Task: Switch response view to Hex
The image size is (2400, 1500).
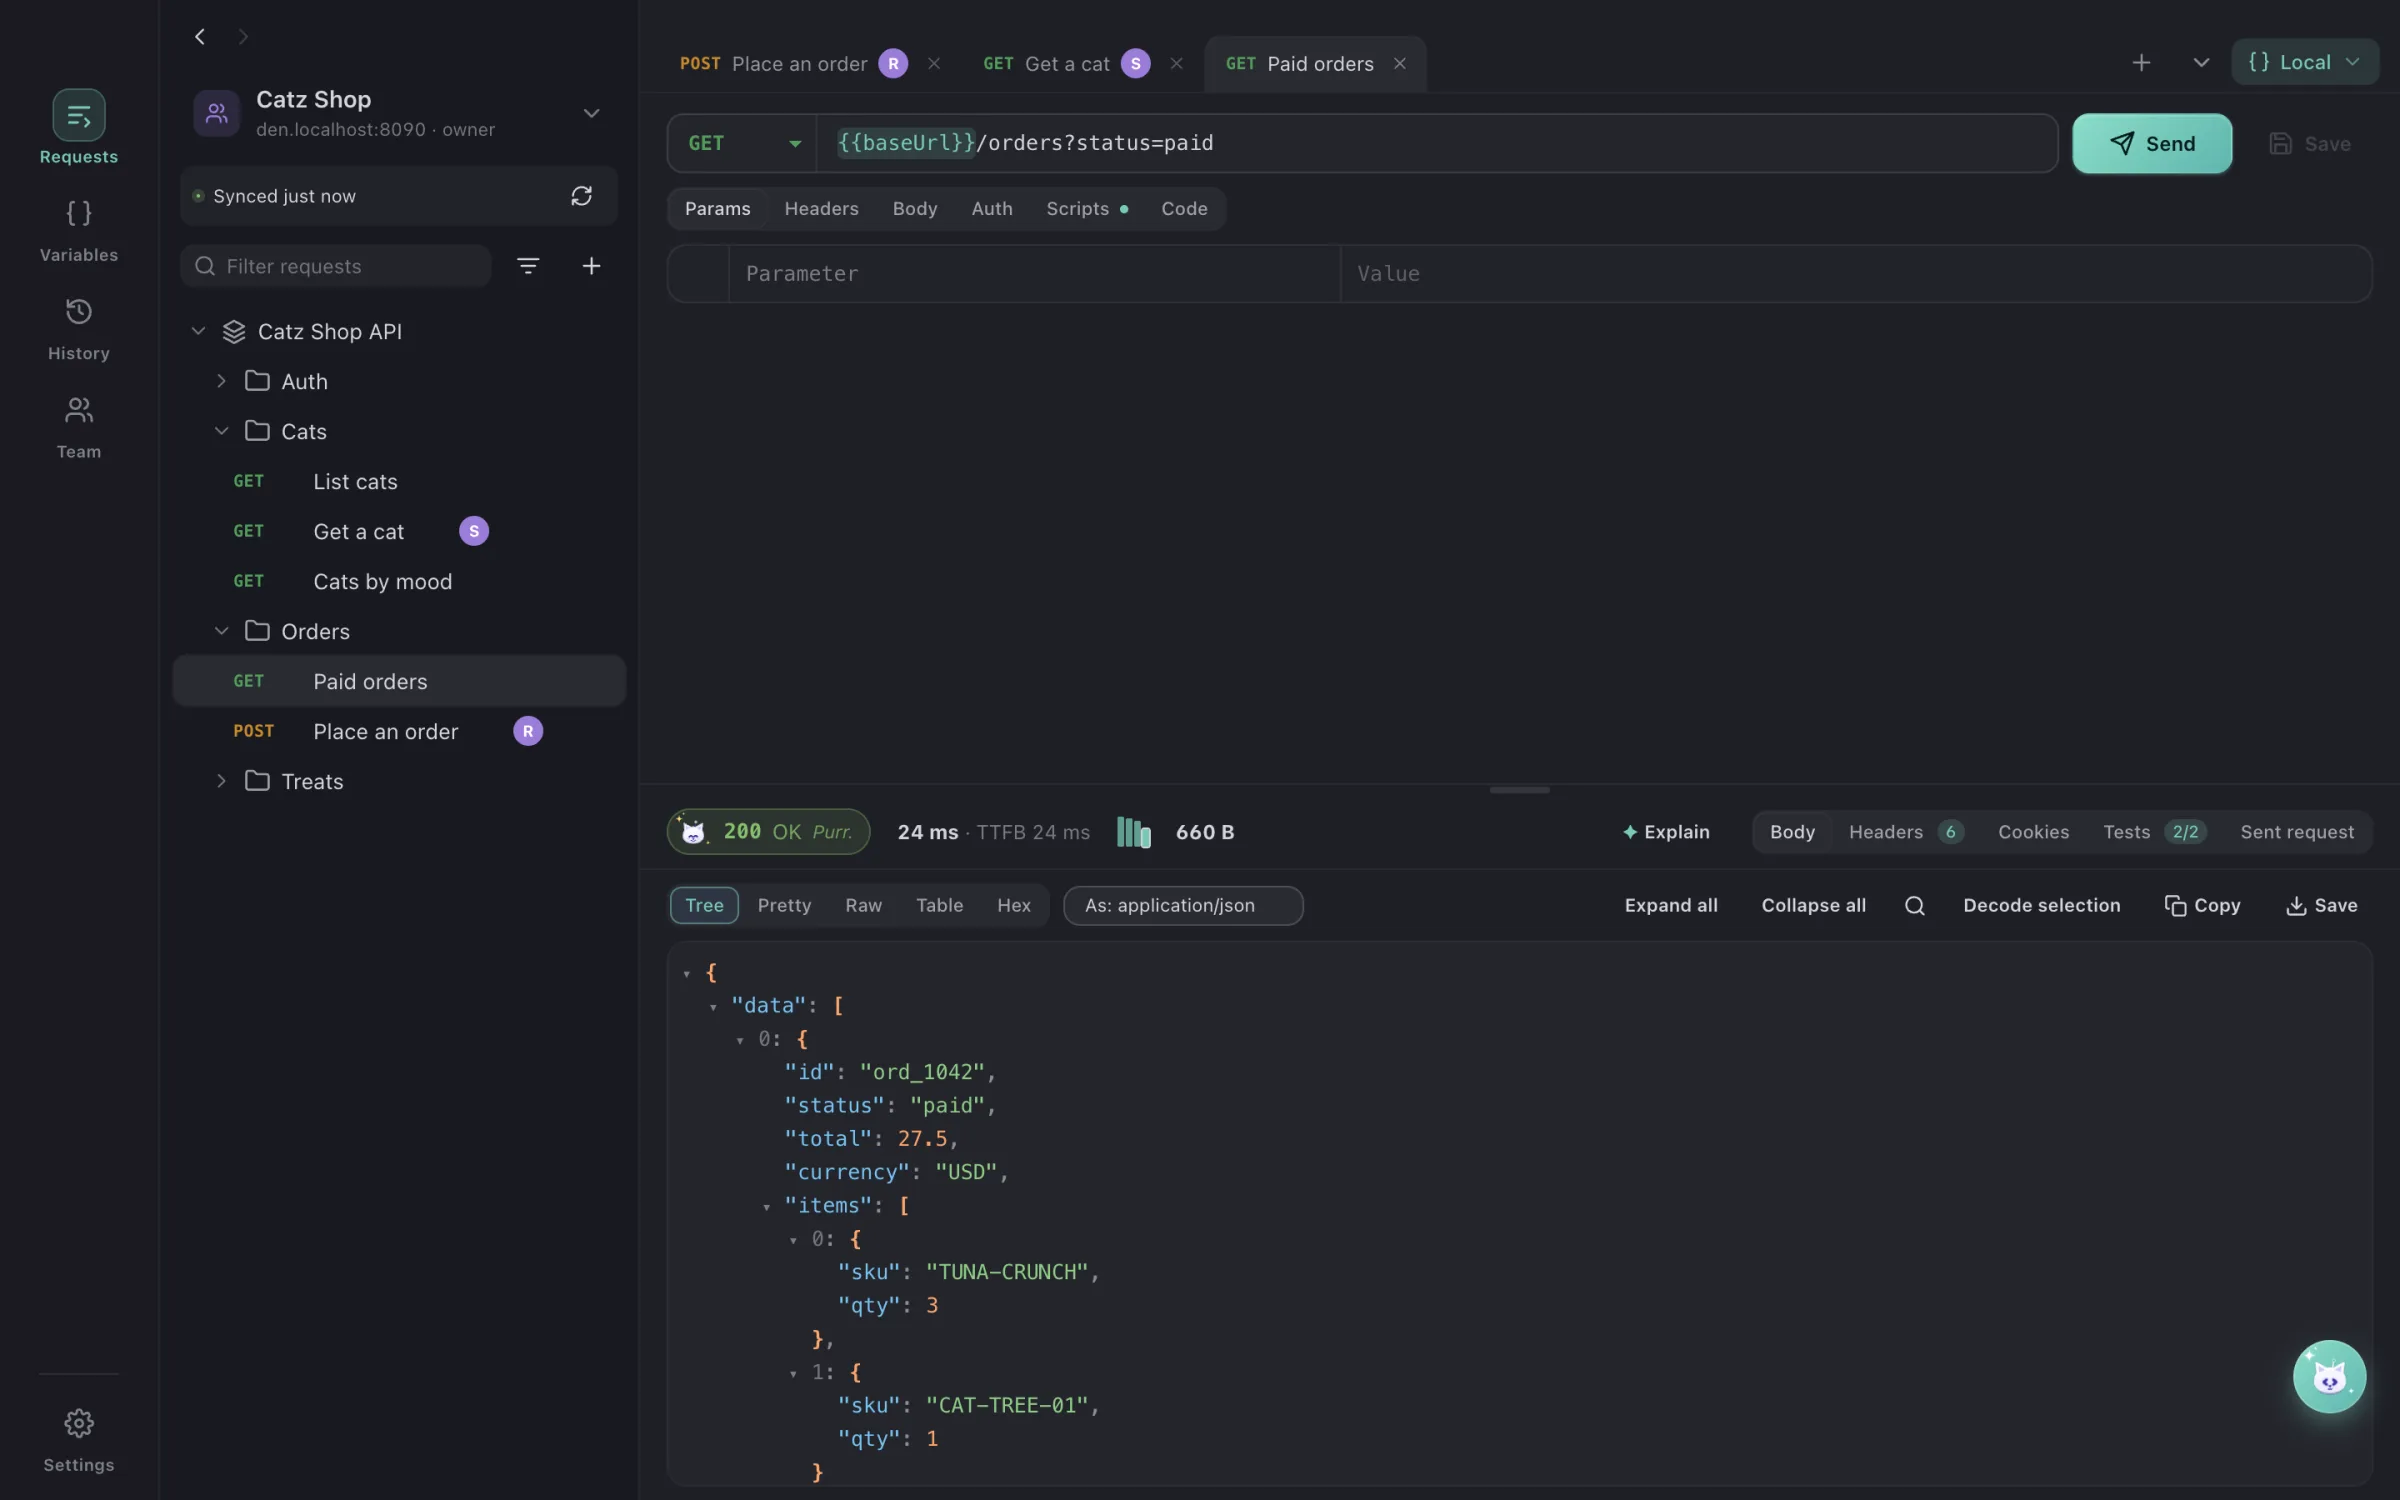Action: 1013,905
